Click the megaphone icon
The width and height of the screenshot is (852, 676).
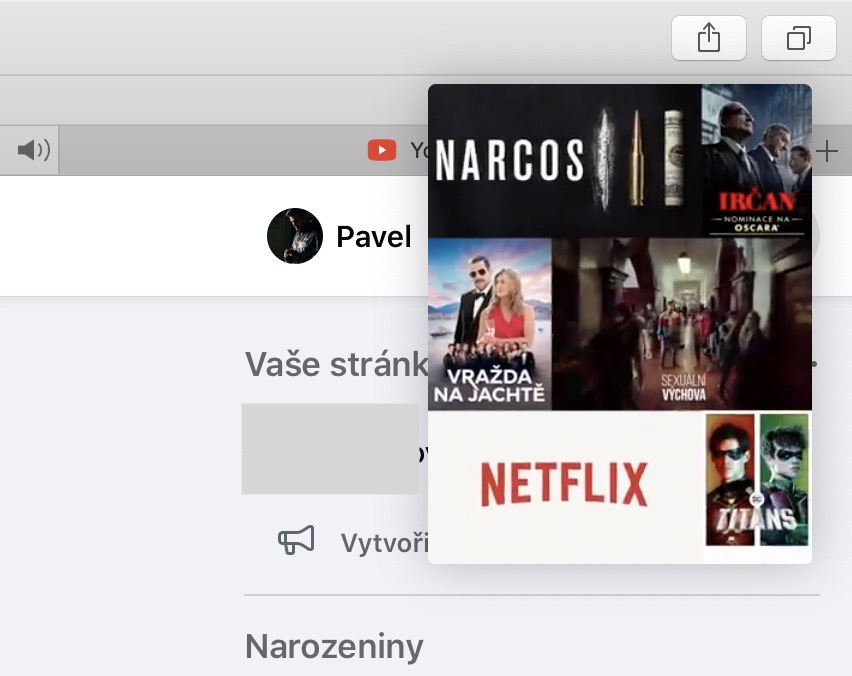pos(296,540)
